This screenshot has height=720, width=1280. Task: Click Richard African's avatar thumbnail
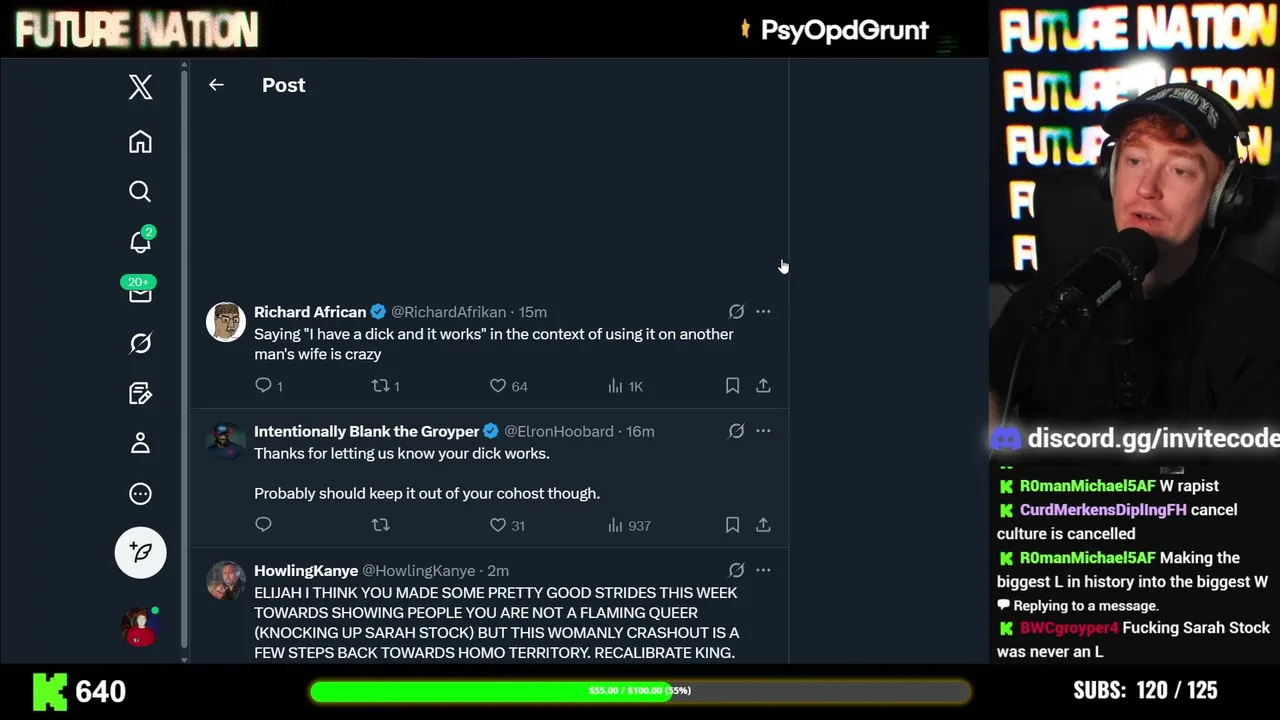(226, 322)
